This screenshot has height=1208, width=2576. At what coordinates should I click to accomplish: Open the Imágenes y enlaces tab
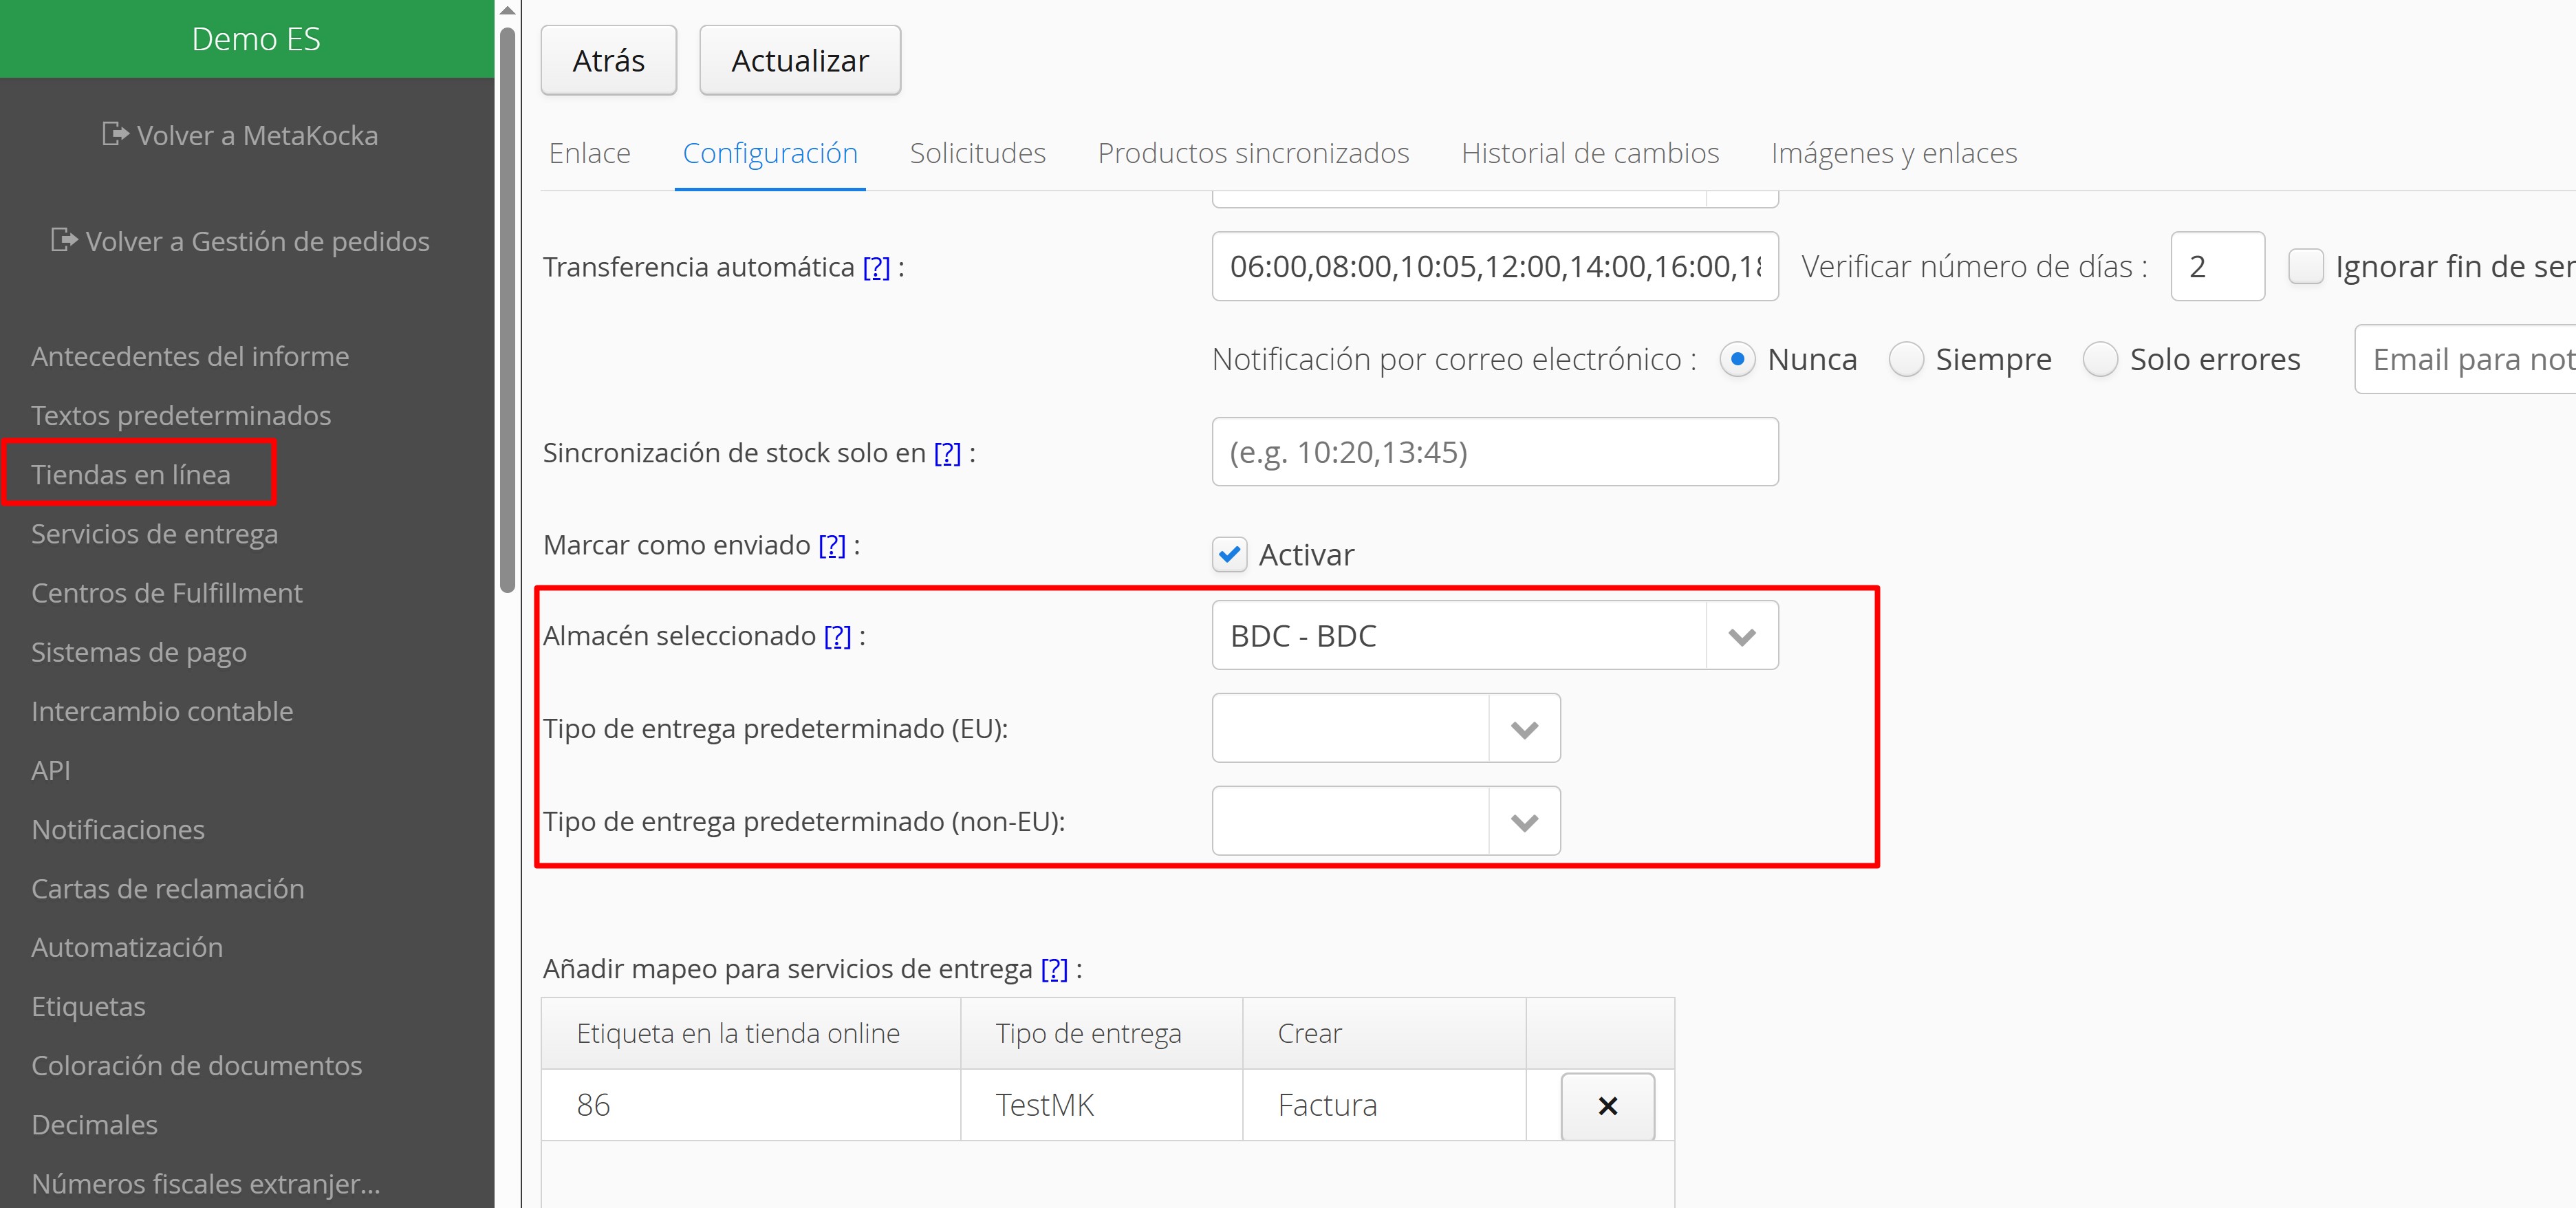tap(1894, 153)
